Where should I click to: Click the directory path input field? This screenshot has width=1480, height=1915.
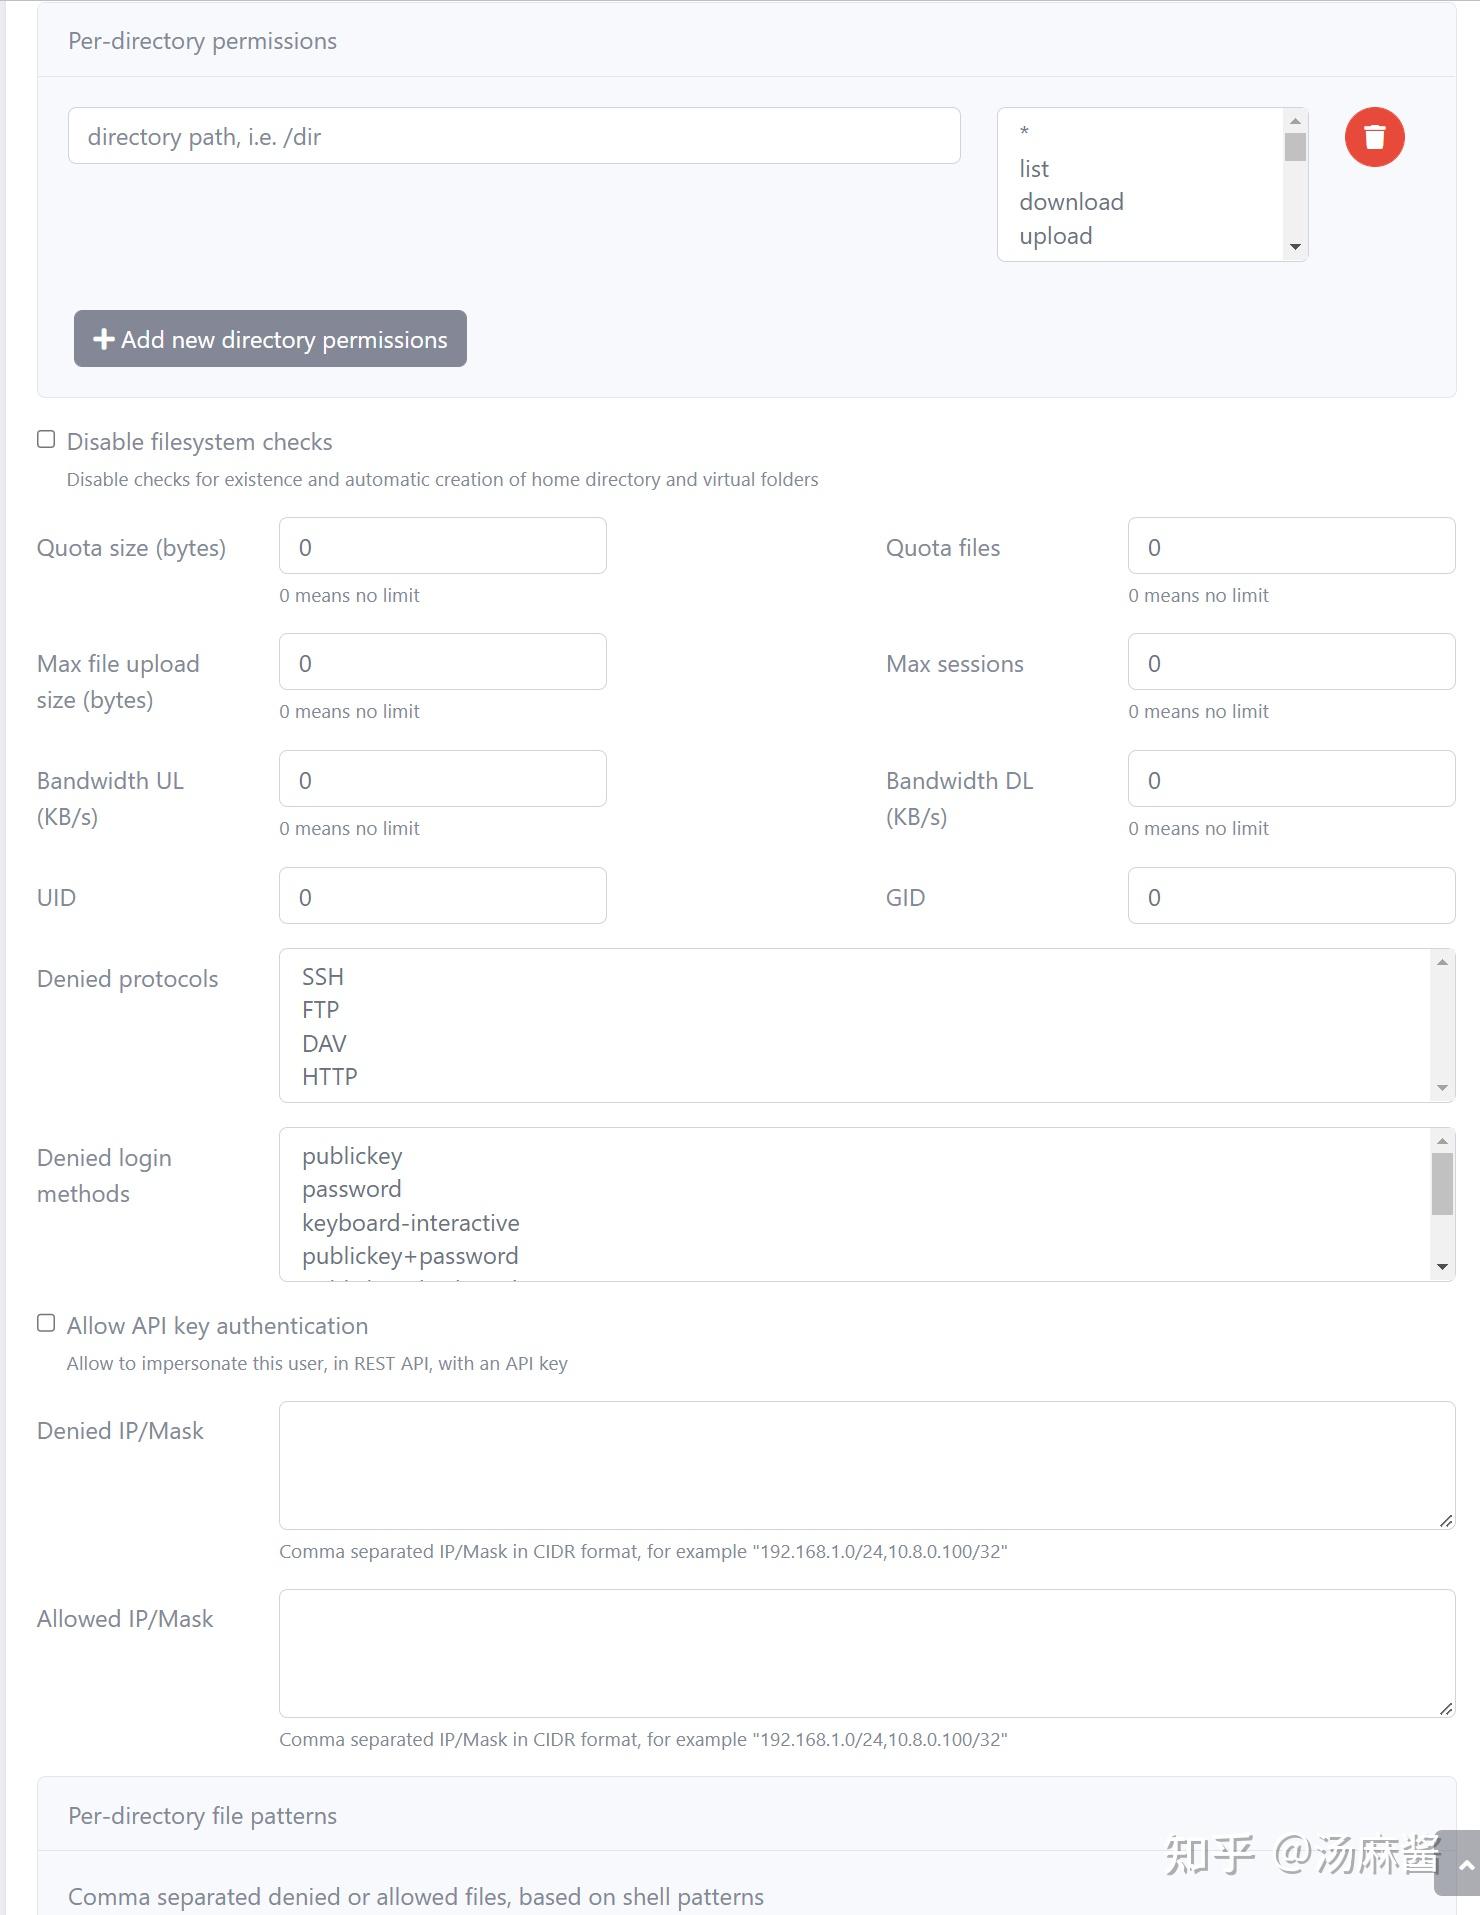point(514,136)
